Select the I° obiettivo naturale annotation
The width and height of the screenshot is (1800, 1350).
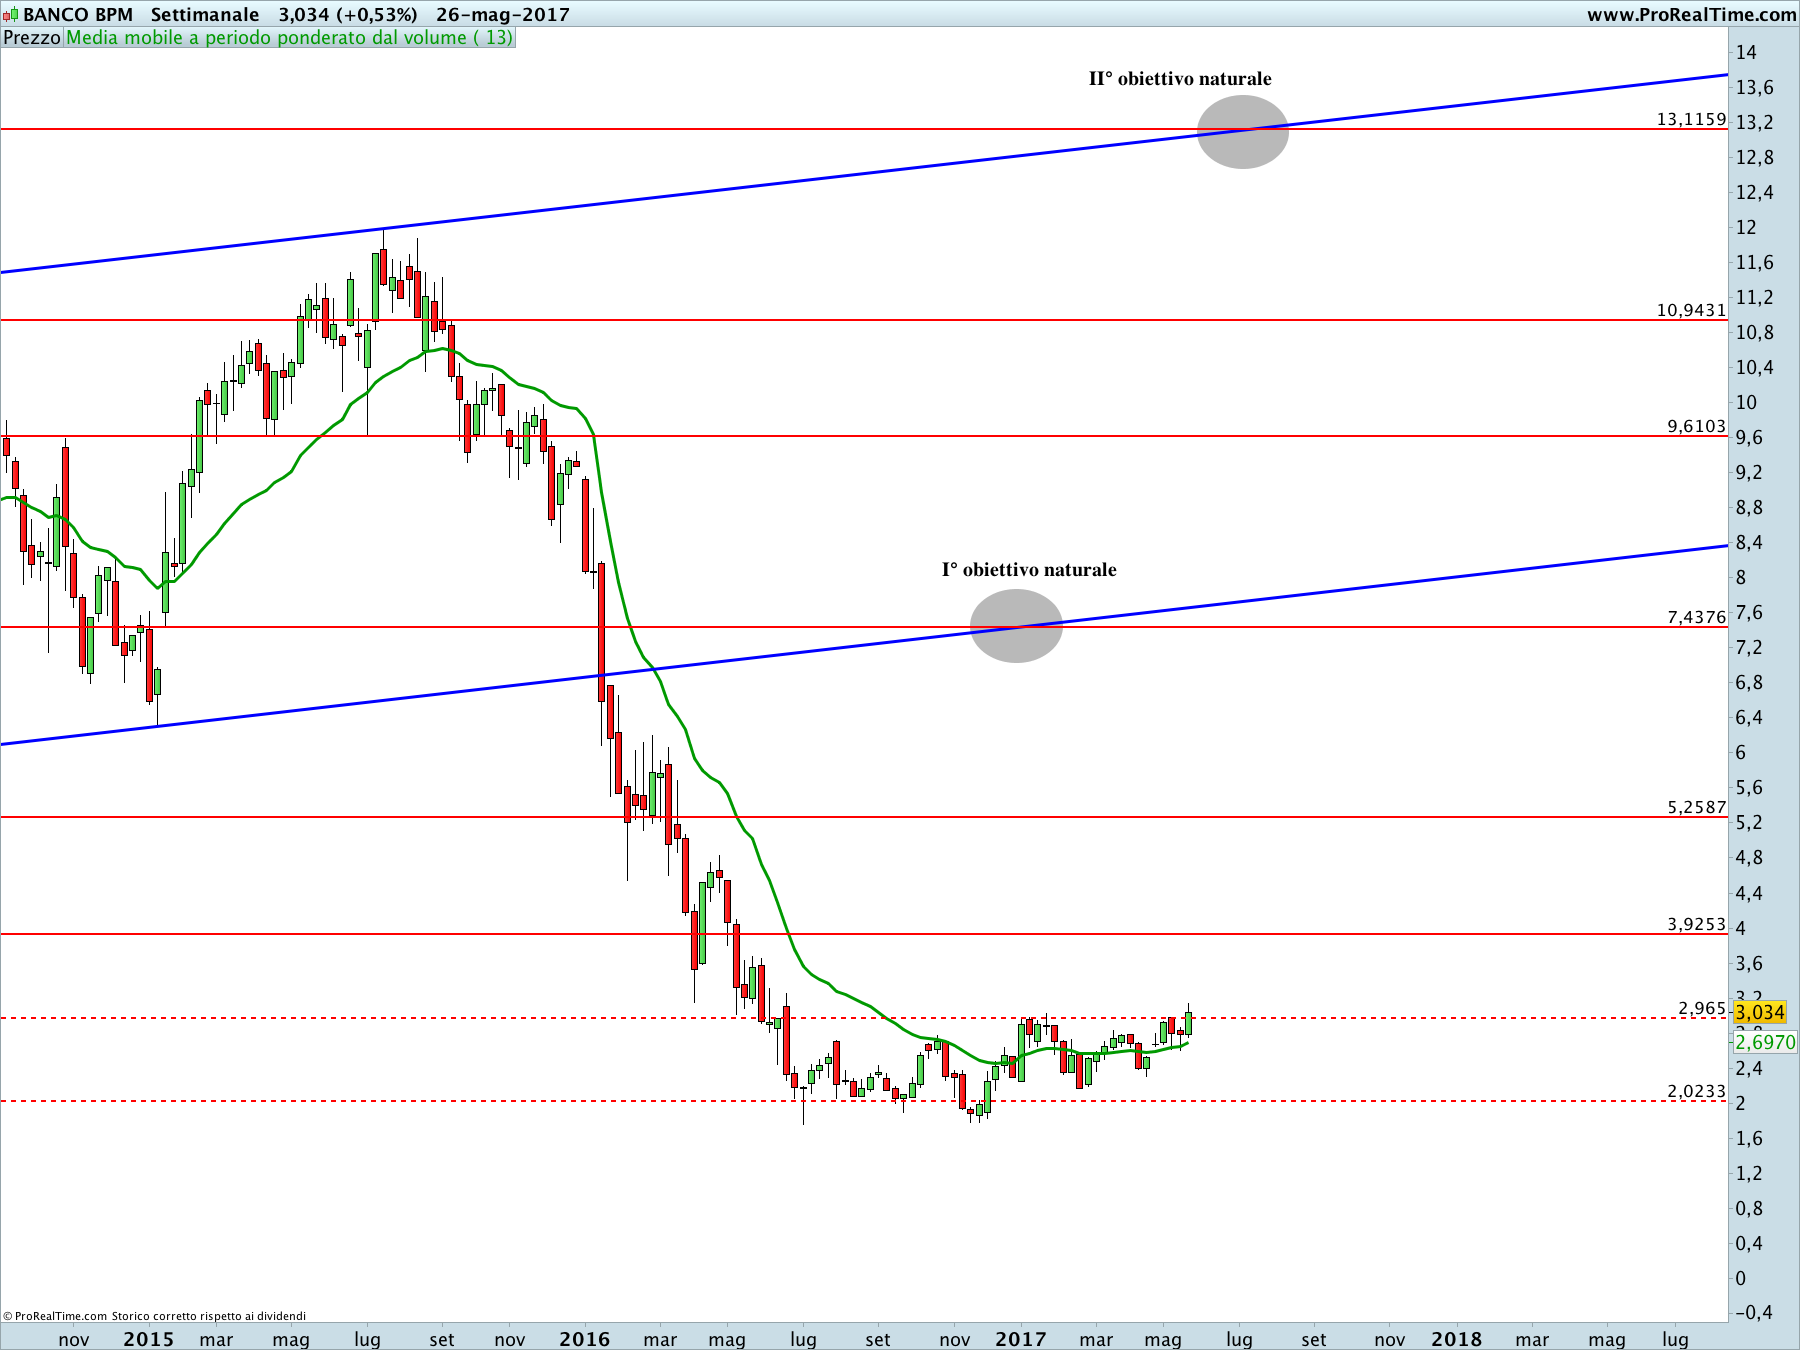[1029, 570]
